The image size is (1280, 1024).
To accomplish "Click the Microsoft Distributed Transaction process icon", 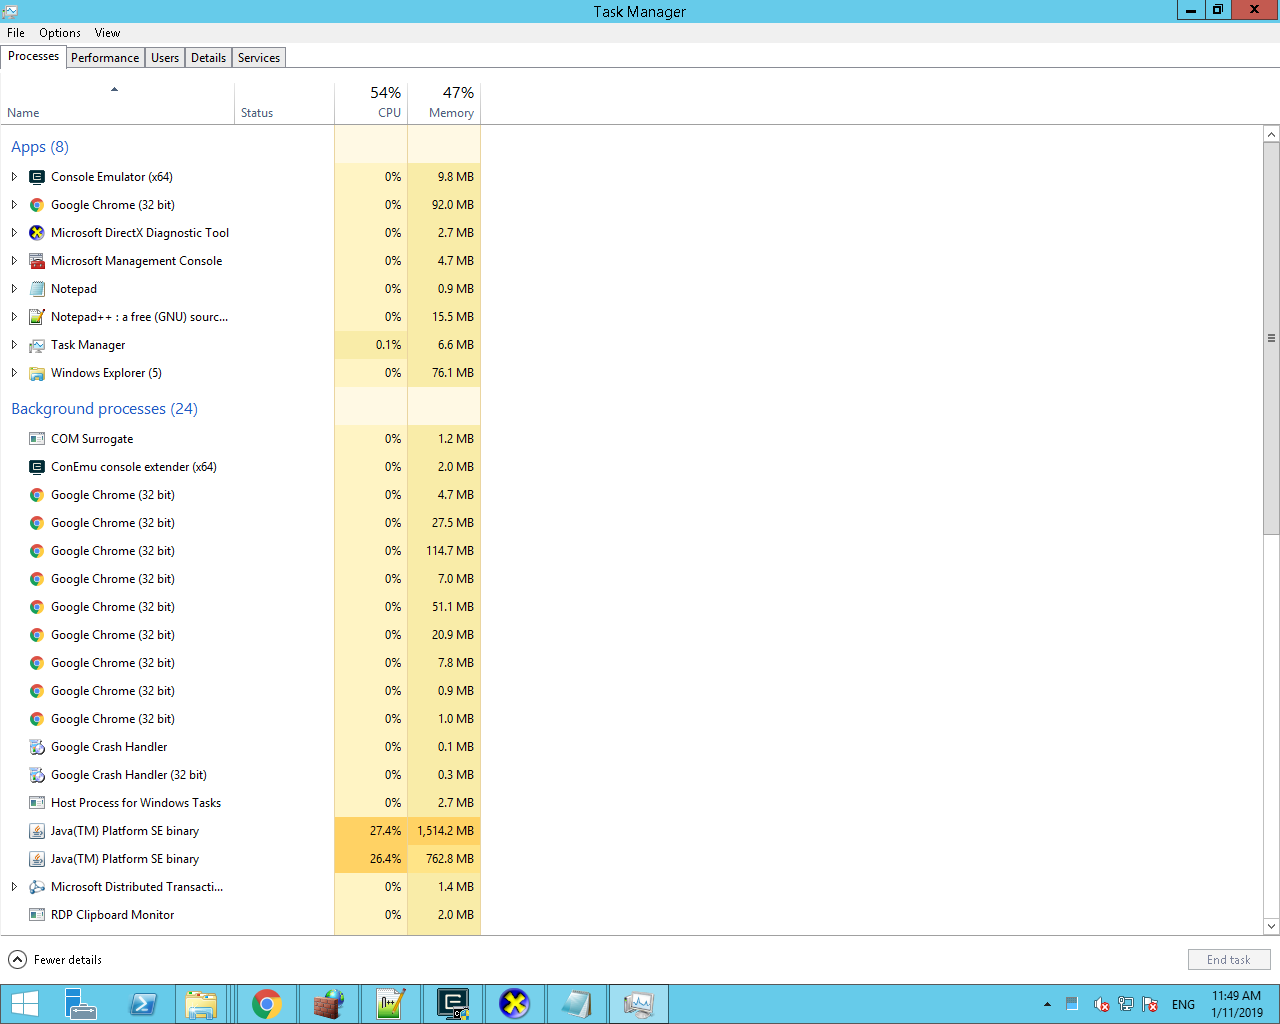I will [37, 887].
